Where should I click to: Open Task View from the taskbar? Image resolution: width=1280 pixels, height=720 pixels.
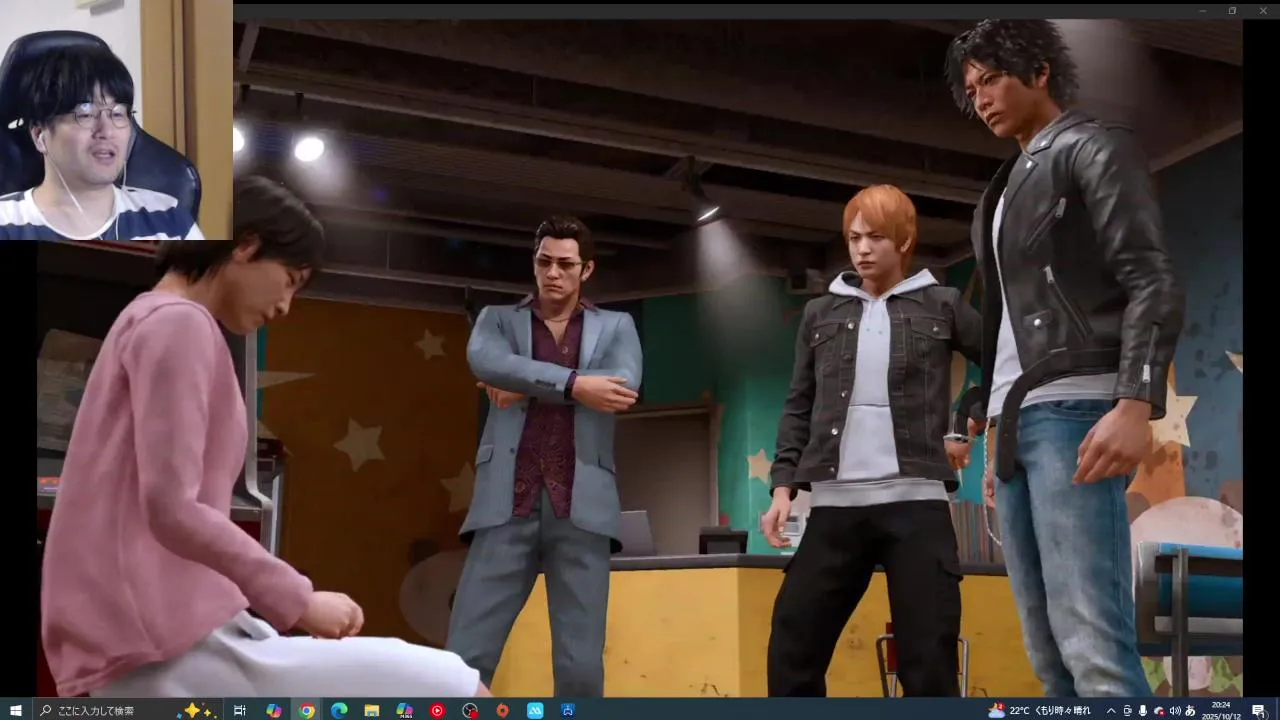coord(240,710)
